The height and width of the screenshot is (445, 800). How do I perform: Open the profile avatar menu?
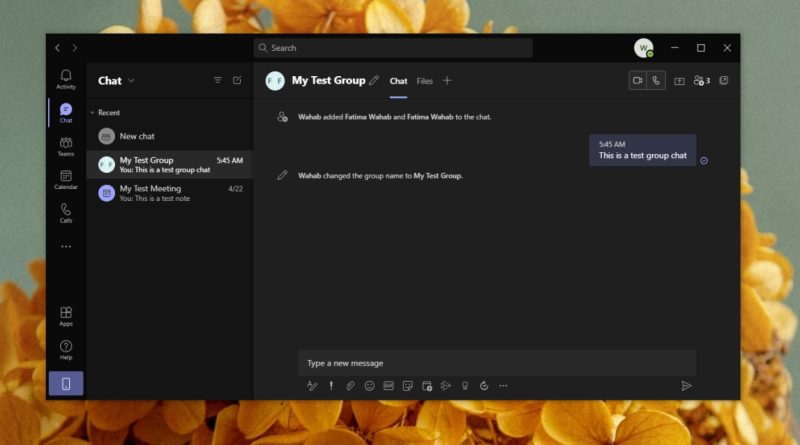(x=644, y=48)
